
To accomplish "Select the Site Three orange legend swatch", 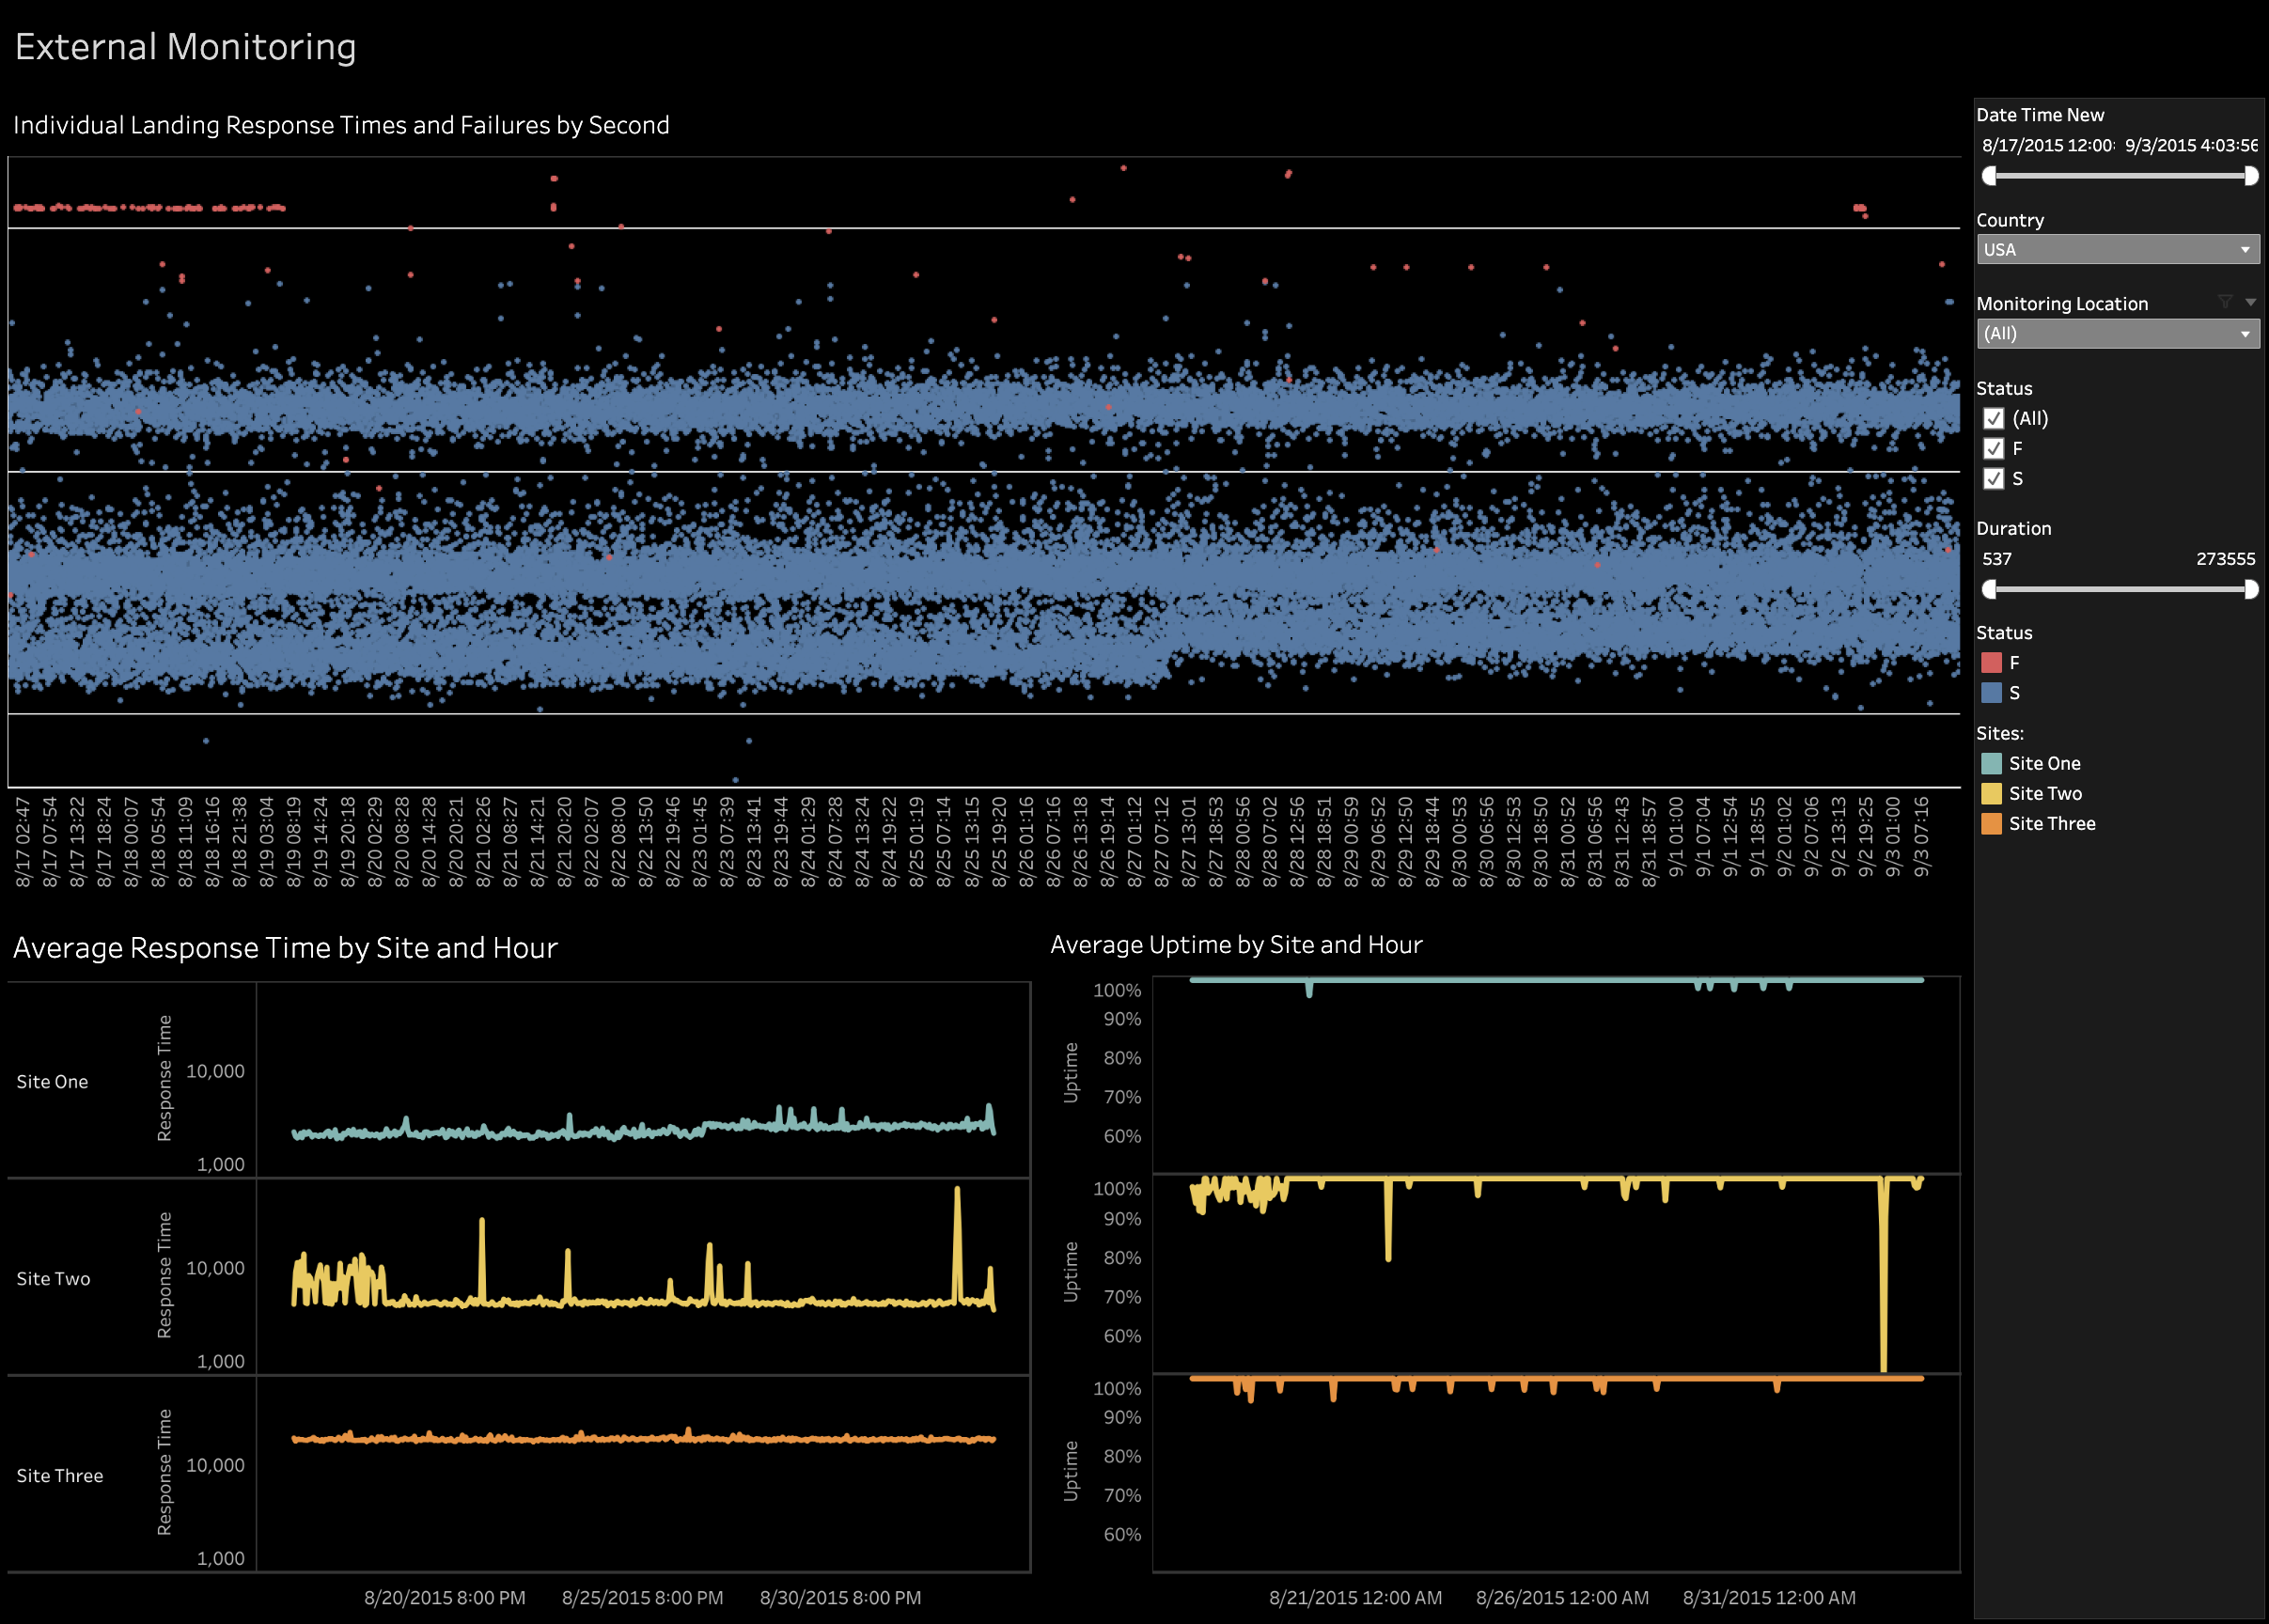I will tap(1992, 824).
